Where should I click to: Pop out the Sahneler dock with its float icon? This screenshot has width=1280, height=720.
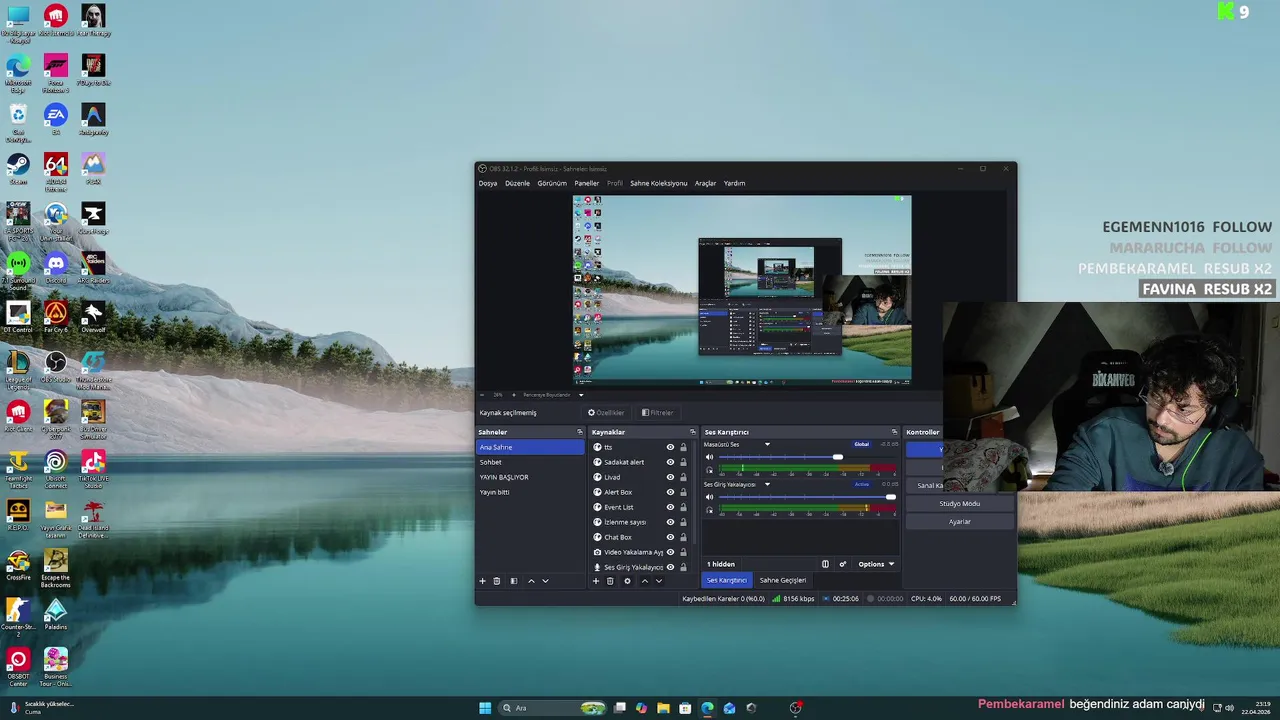pyautogui.click(x=580, y=432)
